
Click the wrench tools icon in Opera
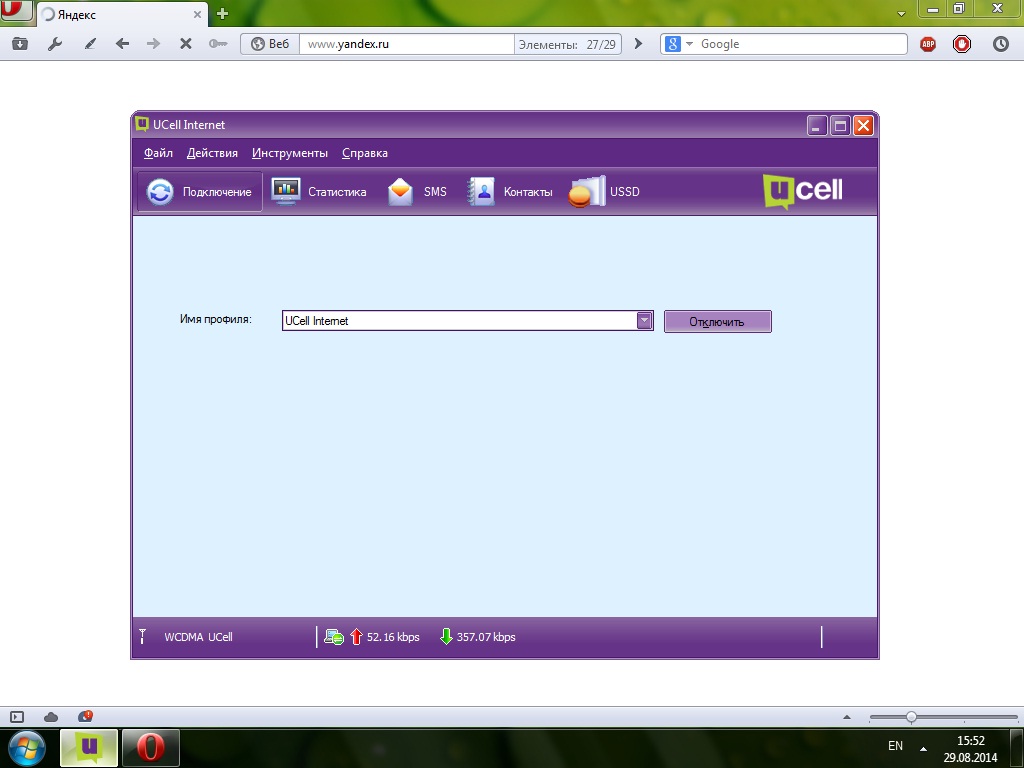[55, 44]
